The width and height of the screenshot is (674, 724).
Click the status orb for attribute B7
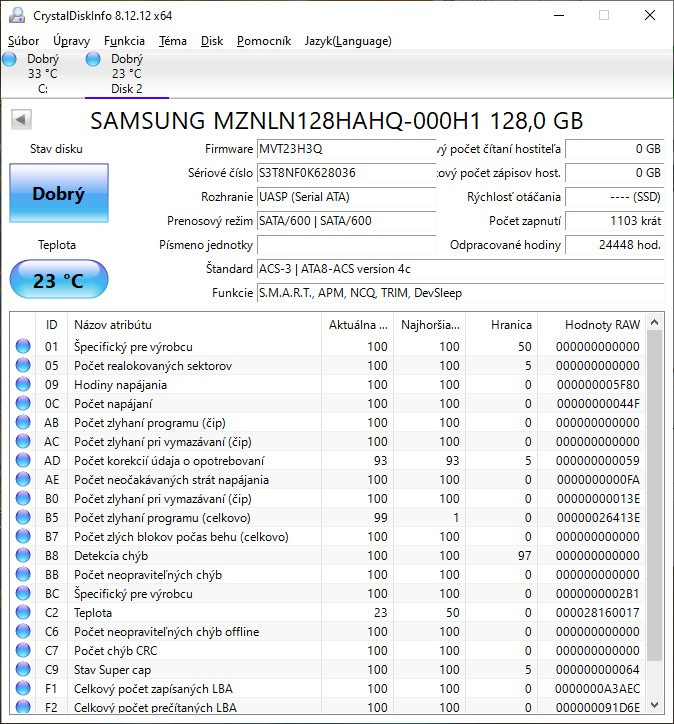(23, 536)
